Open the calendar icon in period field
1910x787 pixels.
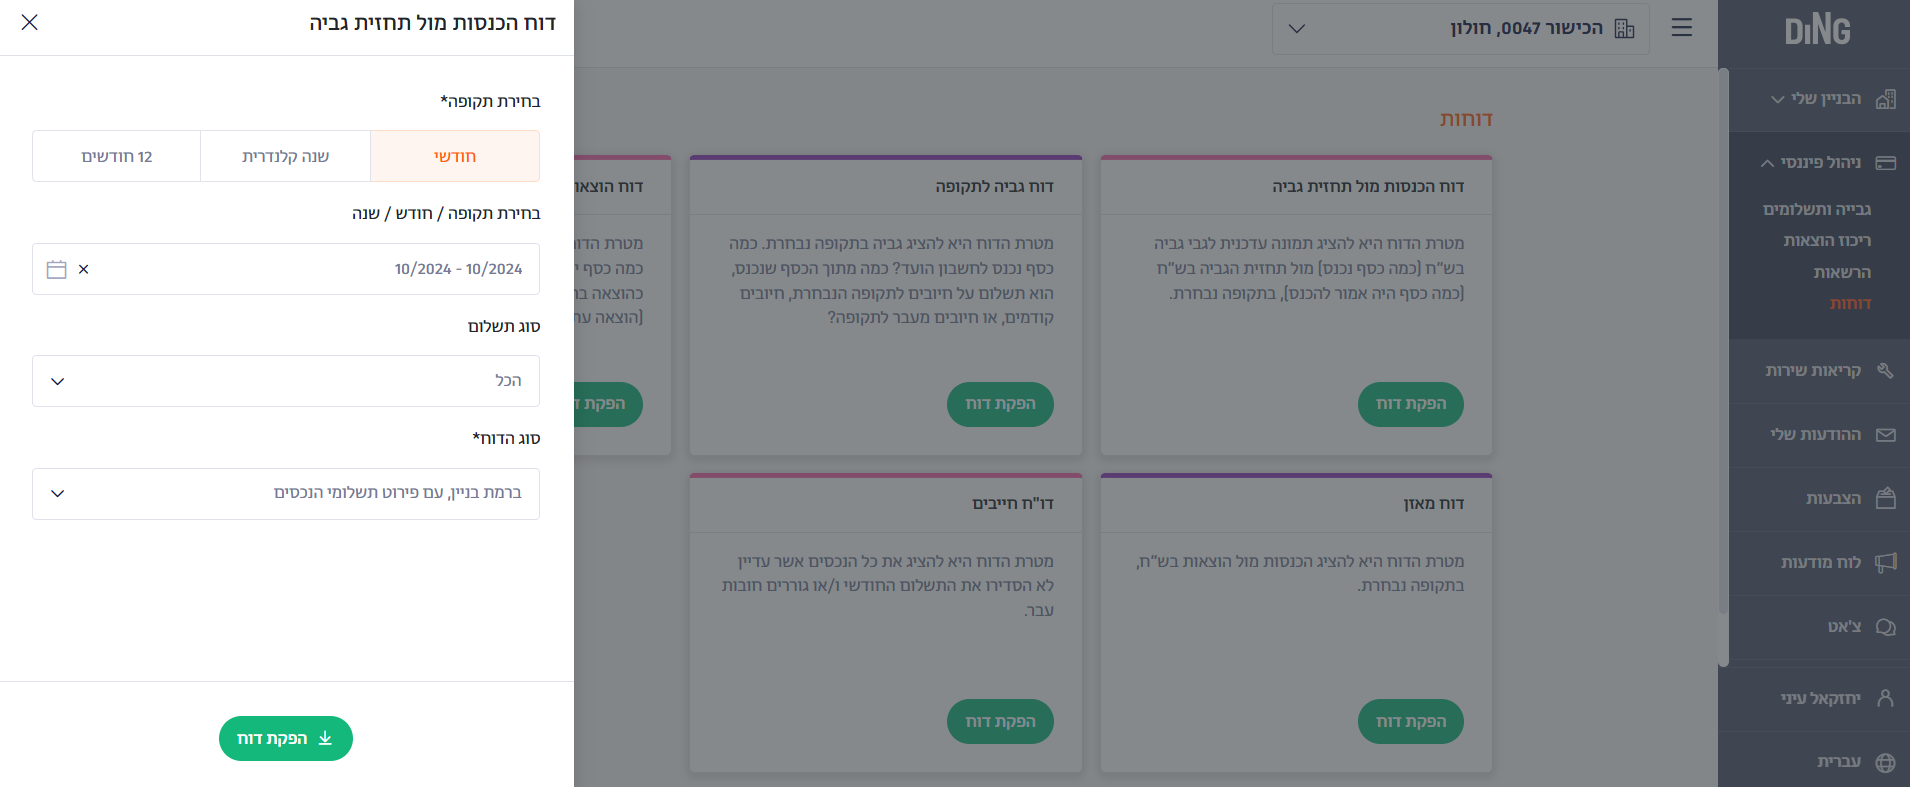pos(57,269)
